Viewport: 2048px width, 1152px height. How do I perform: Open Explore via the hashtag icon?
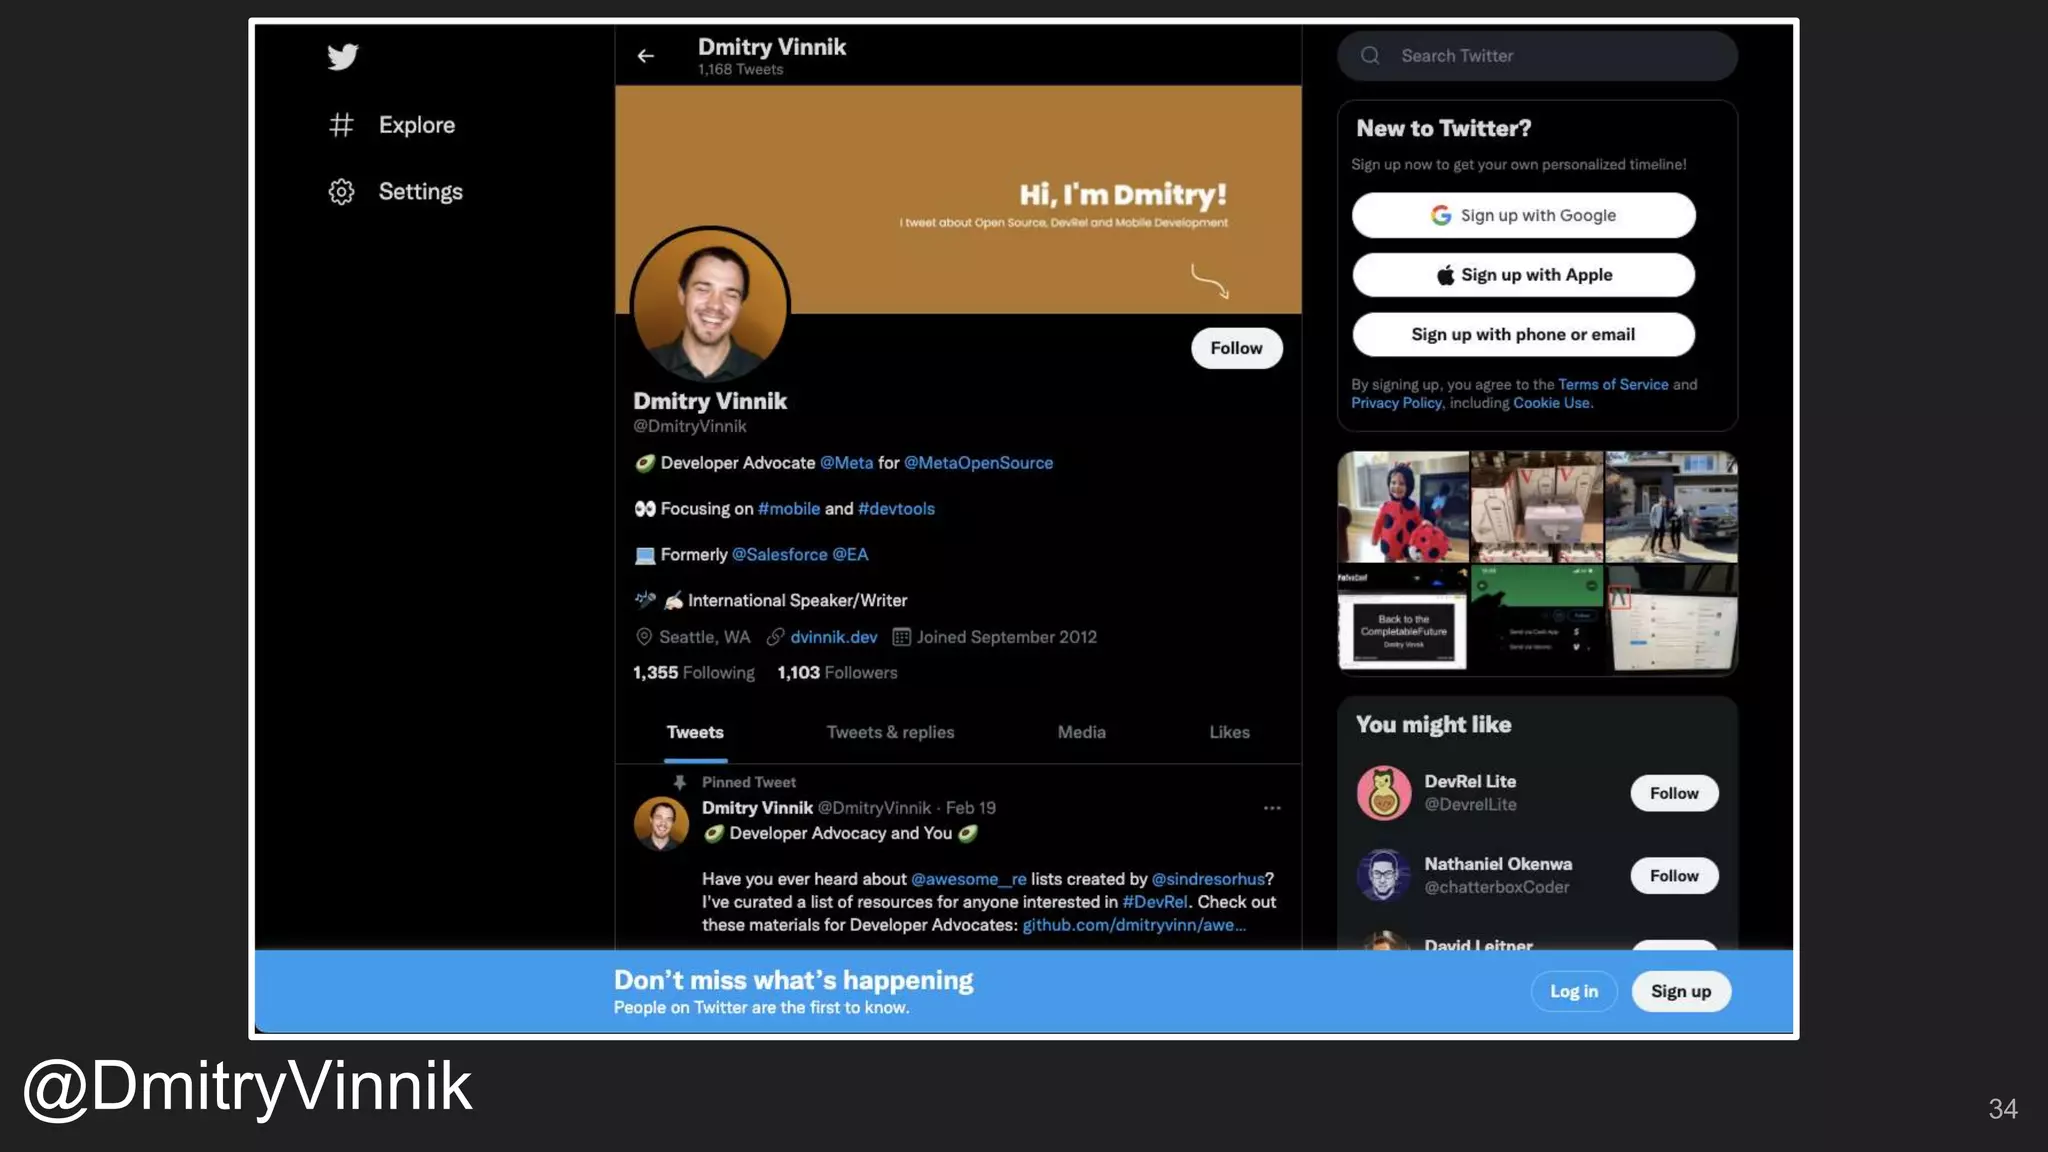point(341,125)
